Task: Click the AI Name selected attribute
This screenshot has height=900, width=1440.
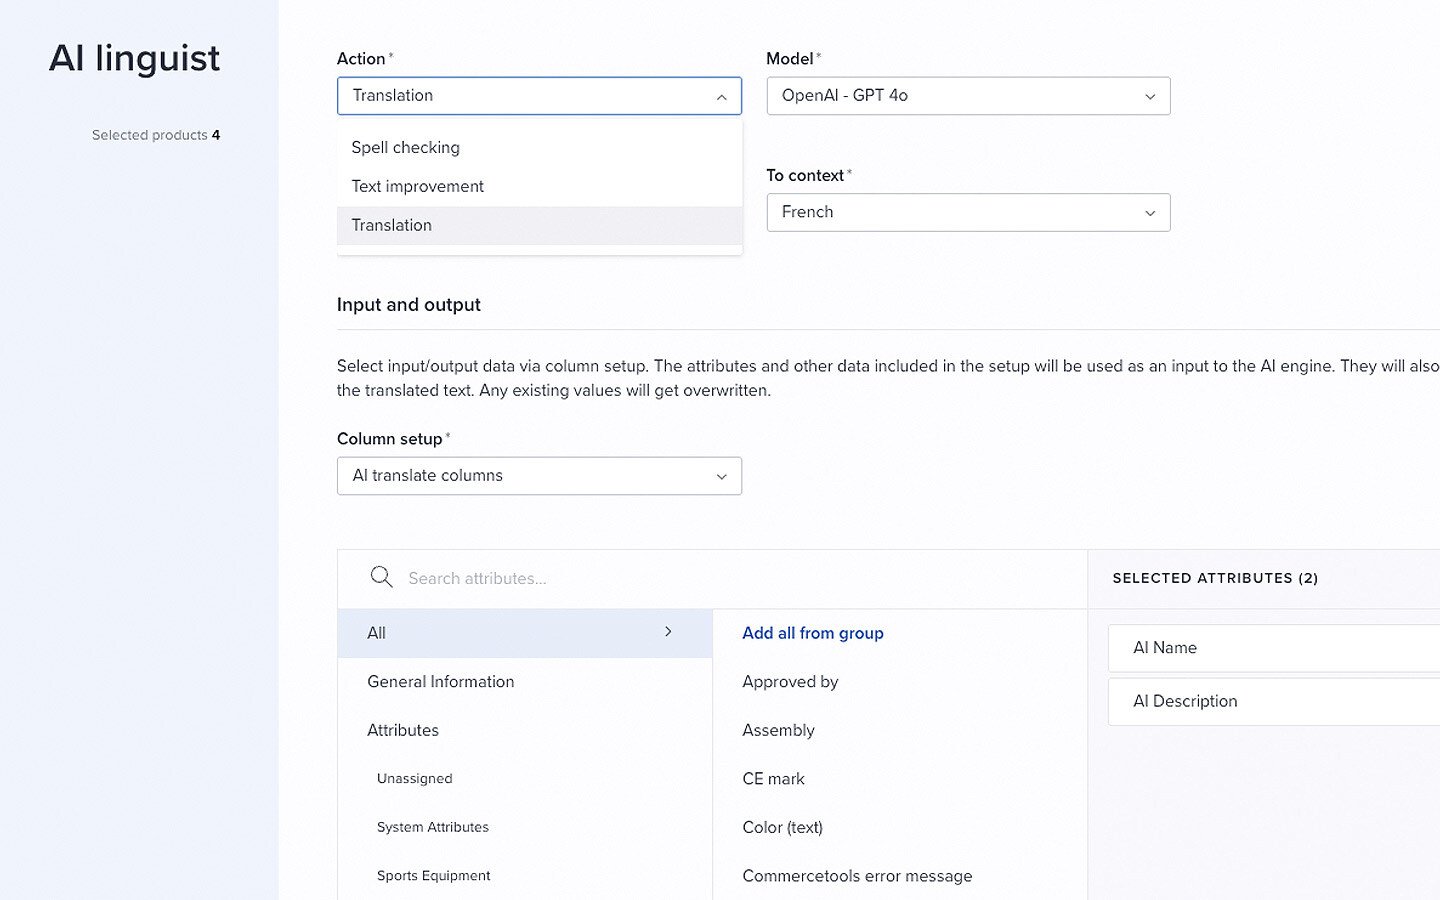Action: (1165, 648)
